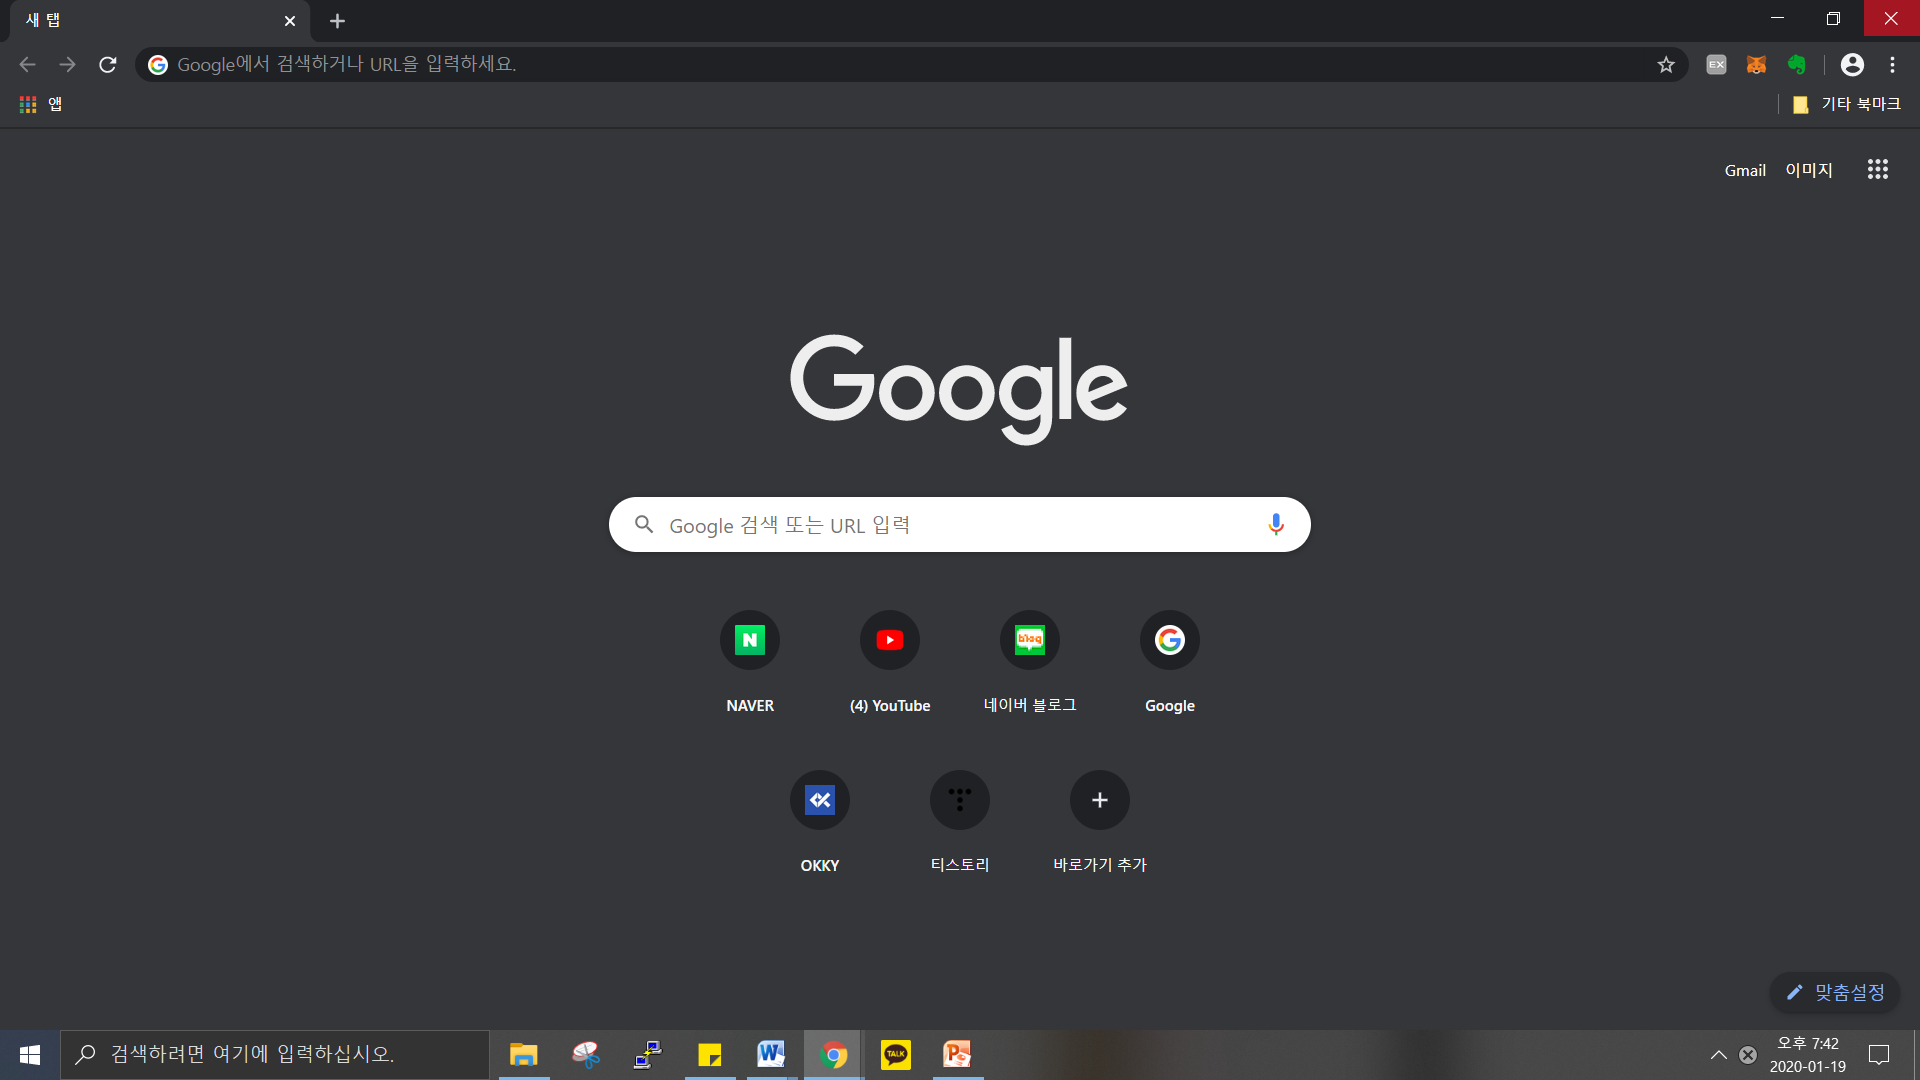Open the NAVER shortcut tile
The height and width of the screenshot is (1080, 1920).
click(x=750, y=640)
